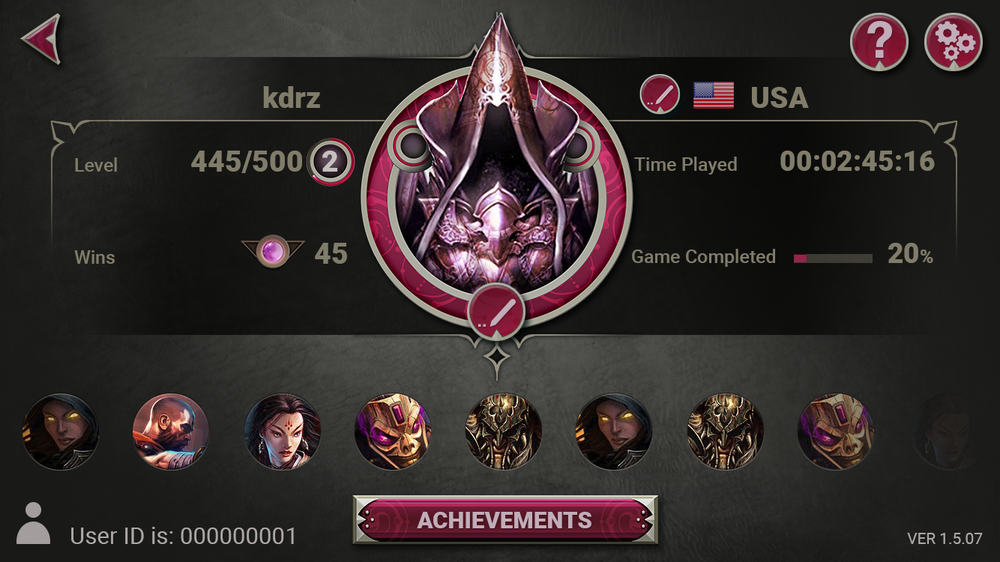This screenshot has height=562, width=1000.
Task: Select the first dark horned armor avatar
Action: tap(503, 431)
